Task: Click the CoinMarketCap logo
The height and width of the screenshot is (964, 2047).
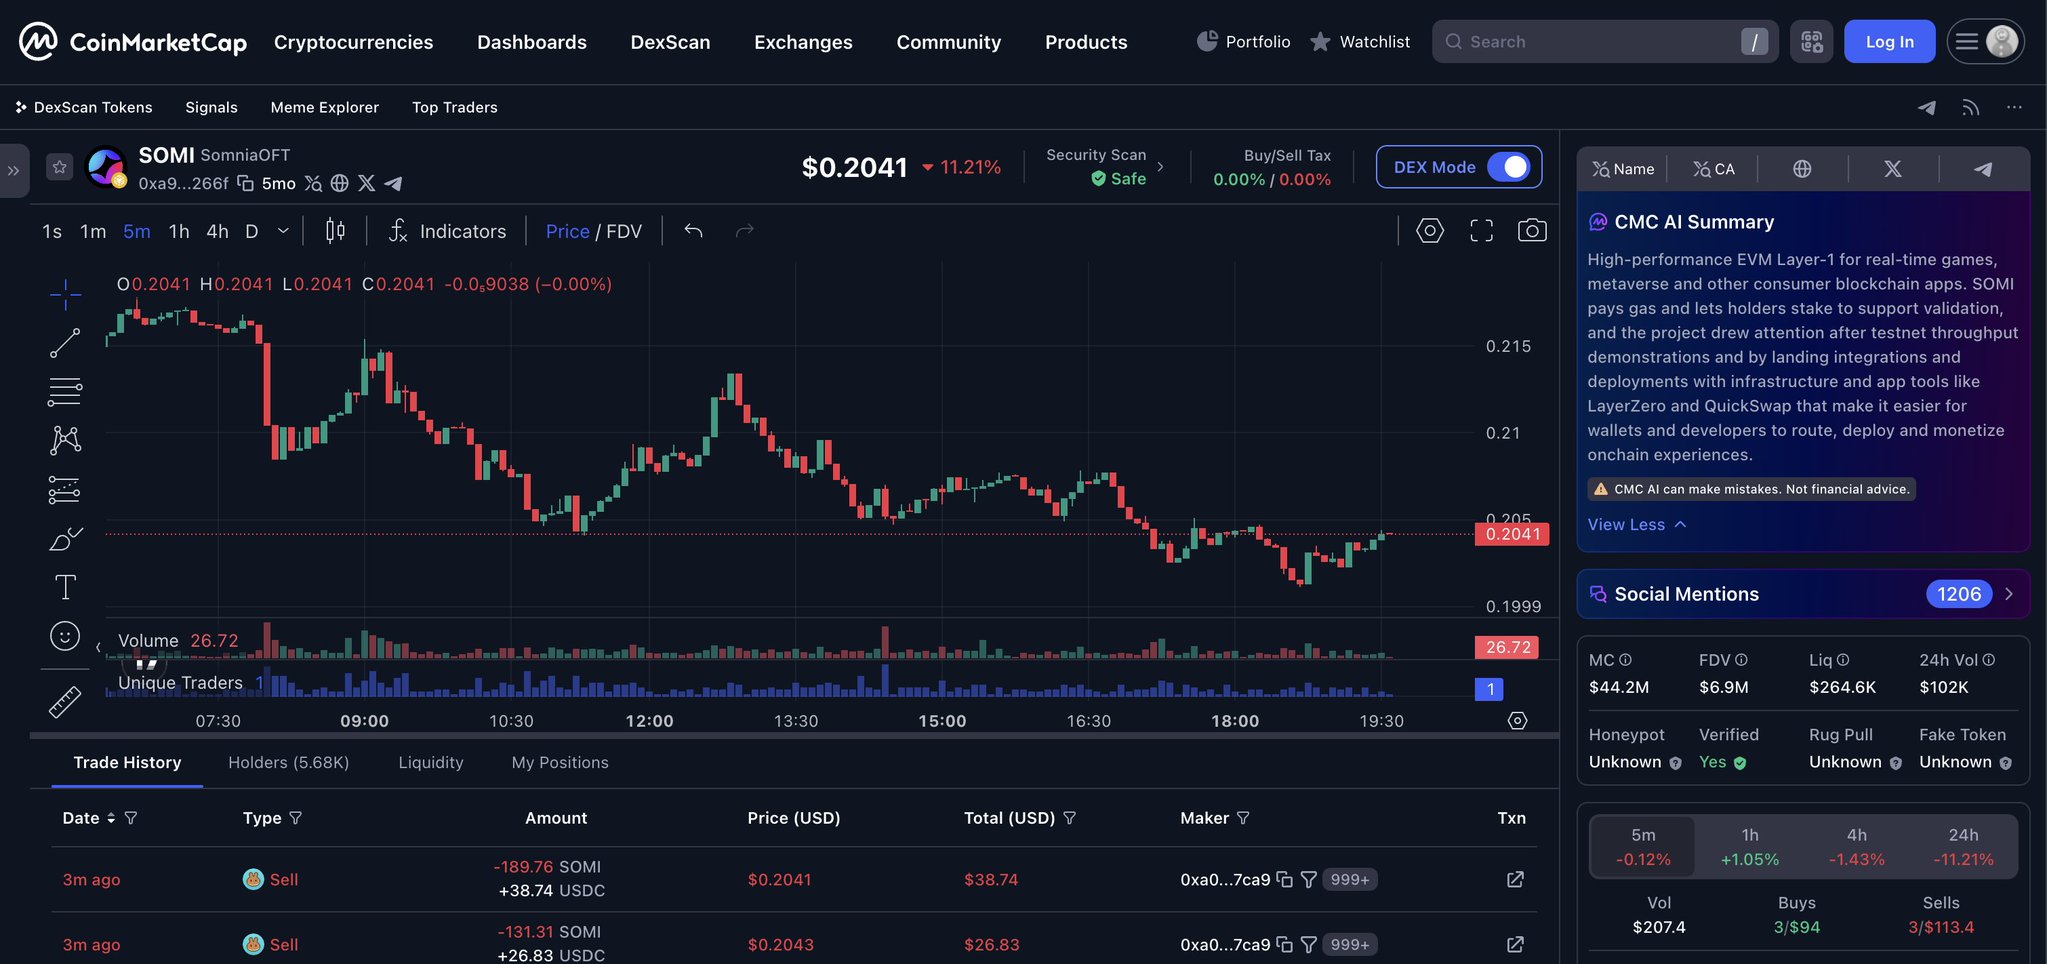Action: point(133,42)
